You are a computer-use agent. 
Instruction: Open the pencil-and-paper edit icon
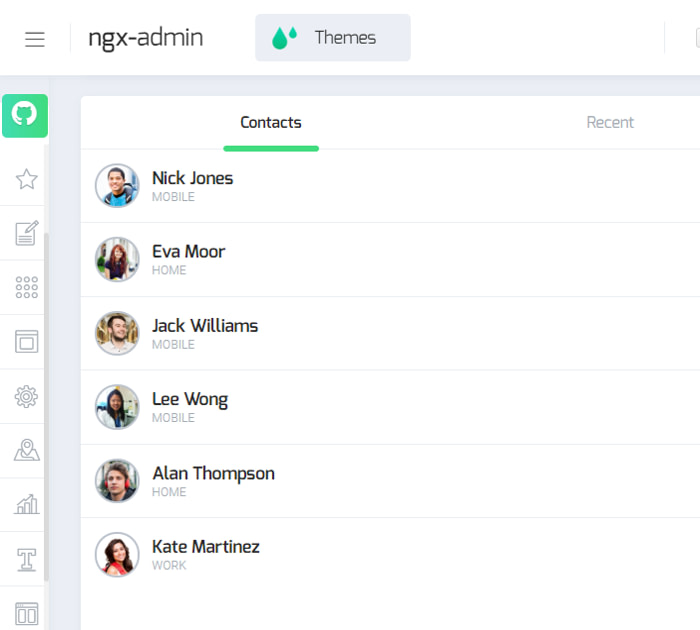point(26,233)
